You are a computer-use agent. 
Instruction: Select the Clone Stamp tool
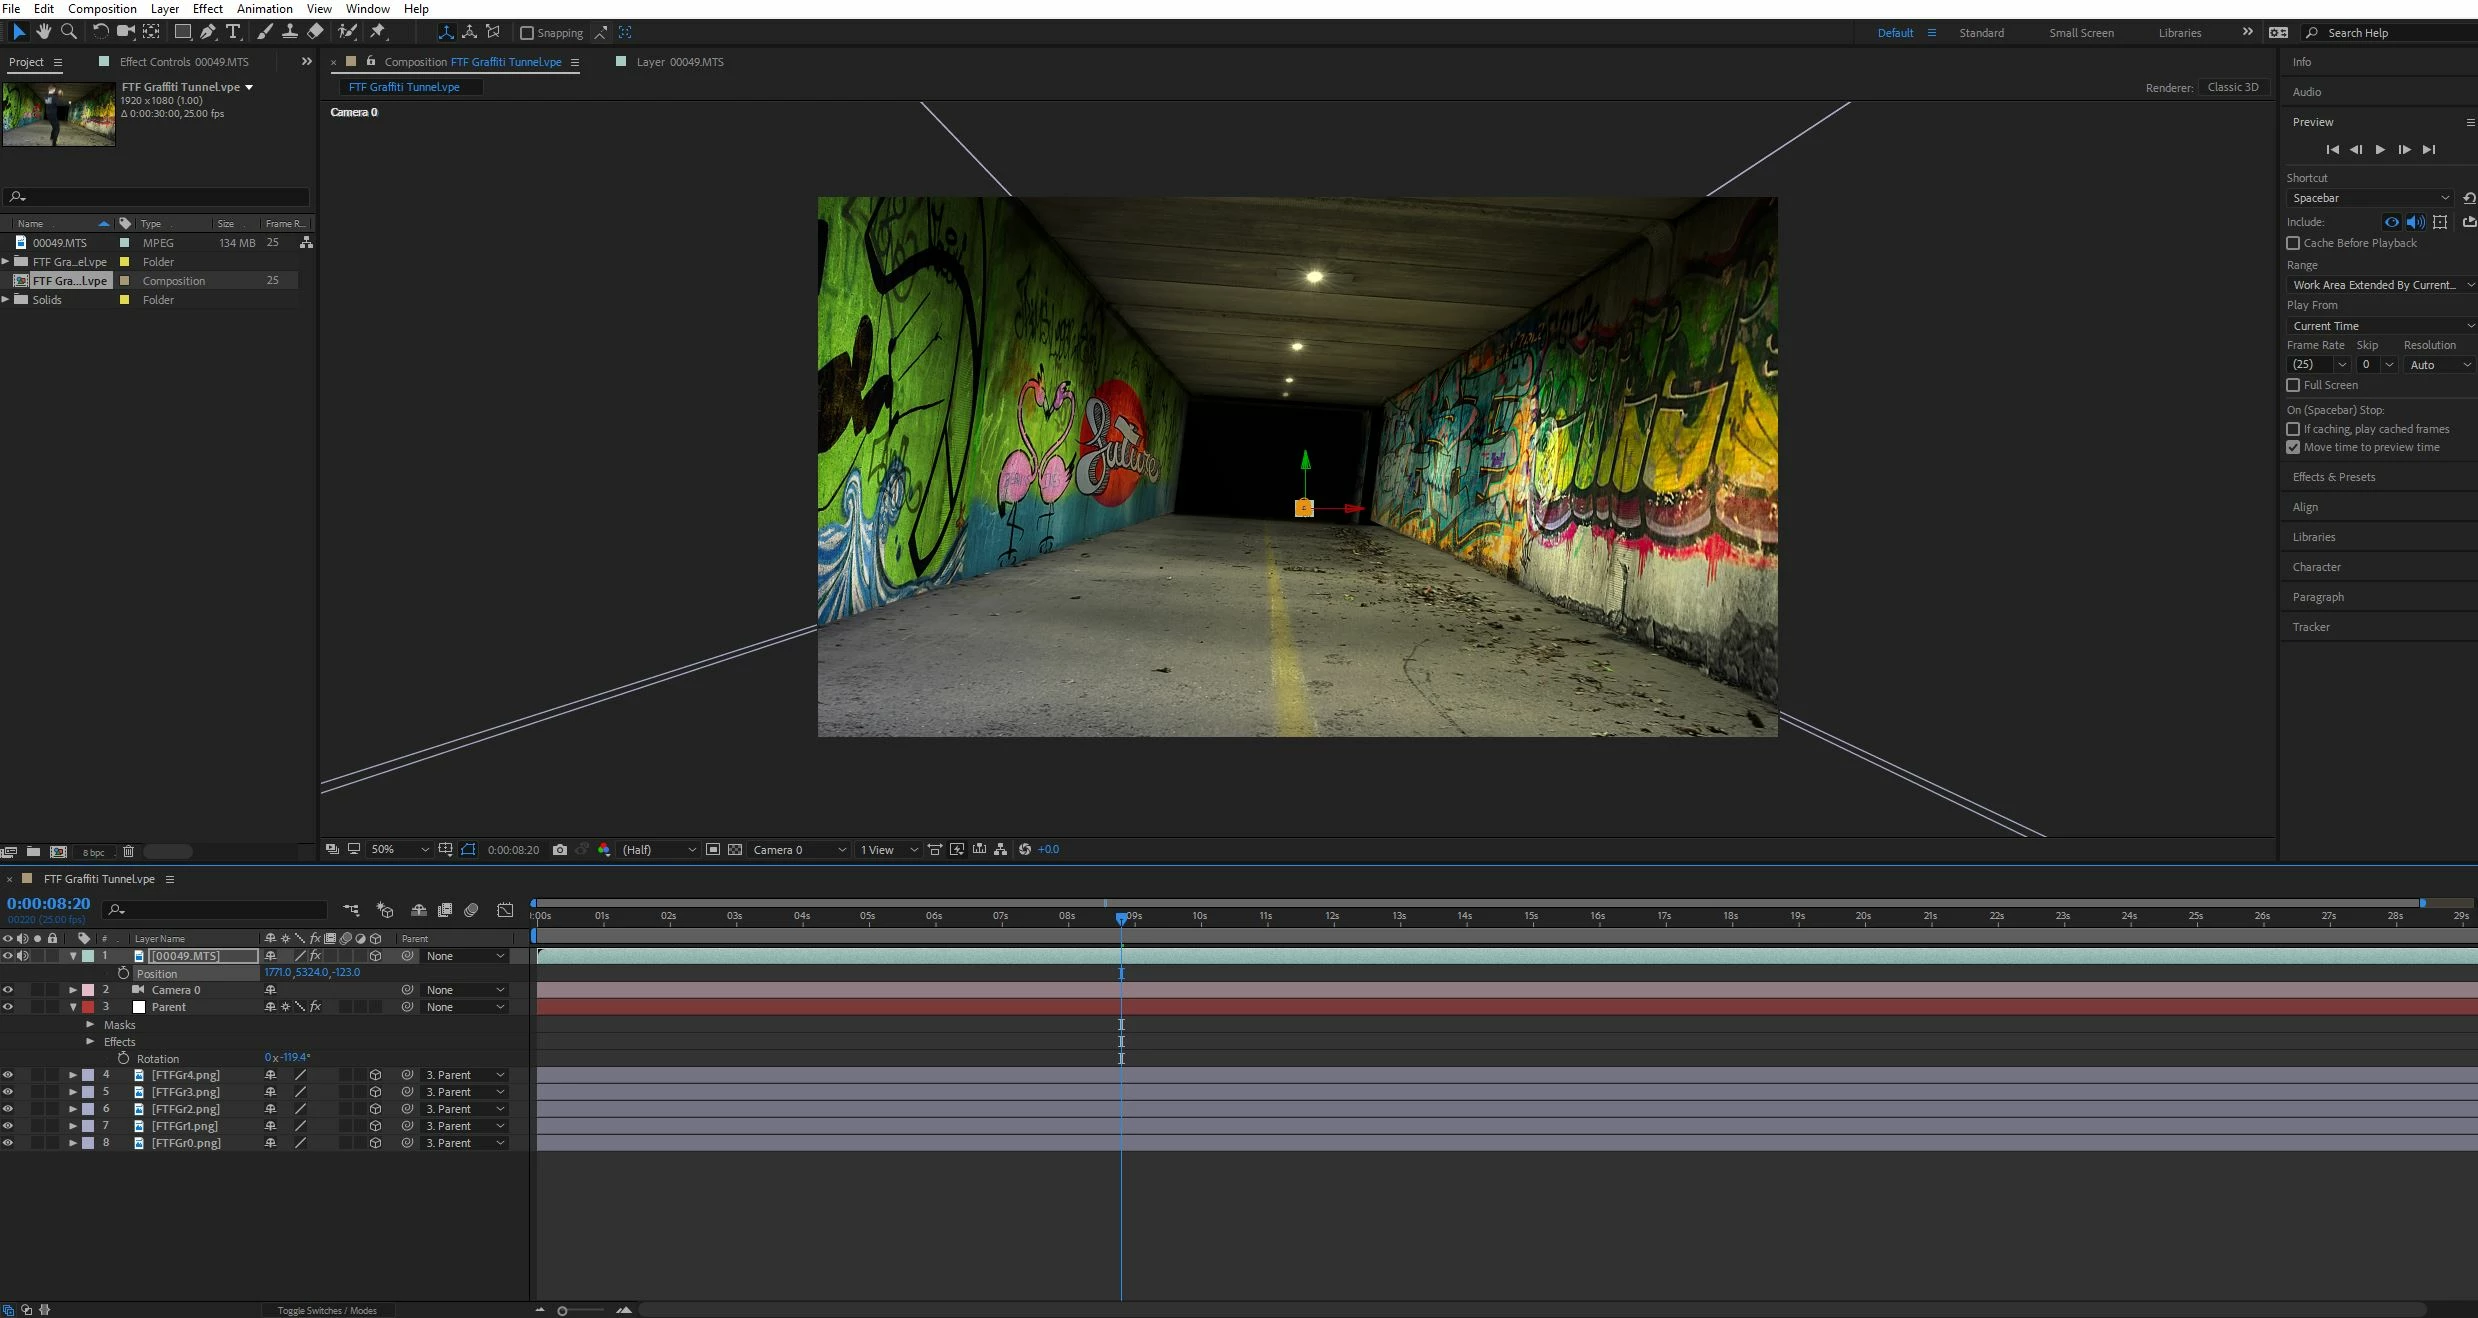point(290,32)
